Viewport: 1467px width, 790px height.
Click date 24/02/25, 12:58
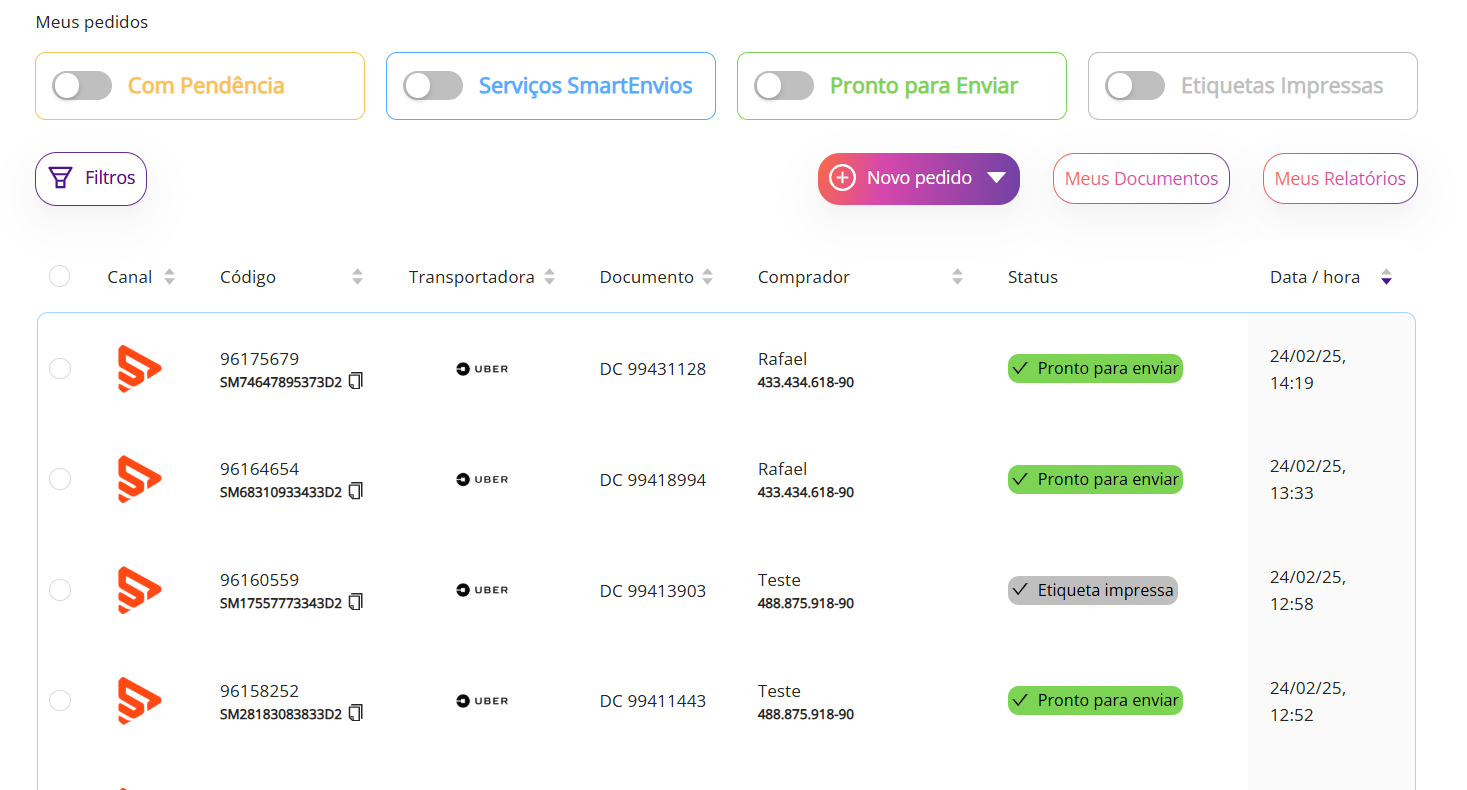click(x=1308, y=590)
